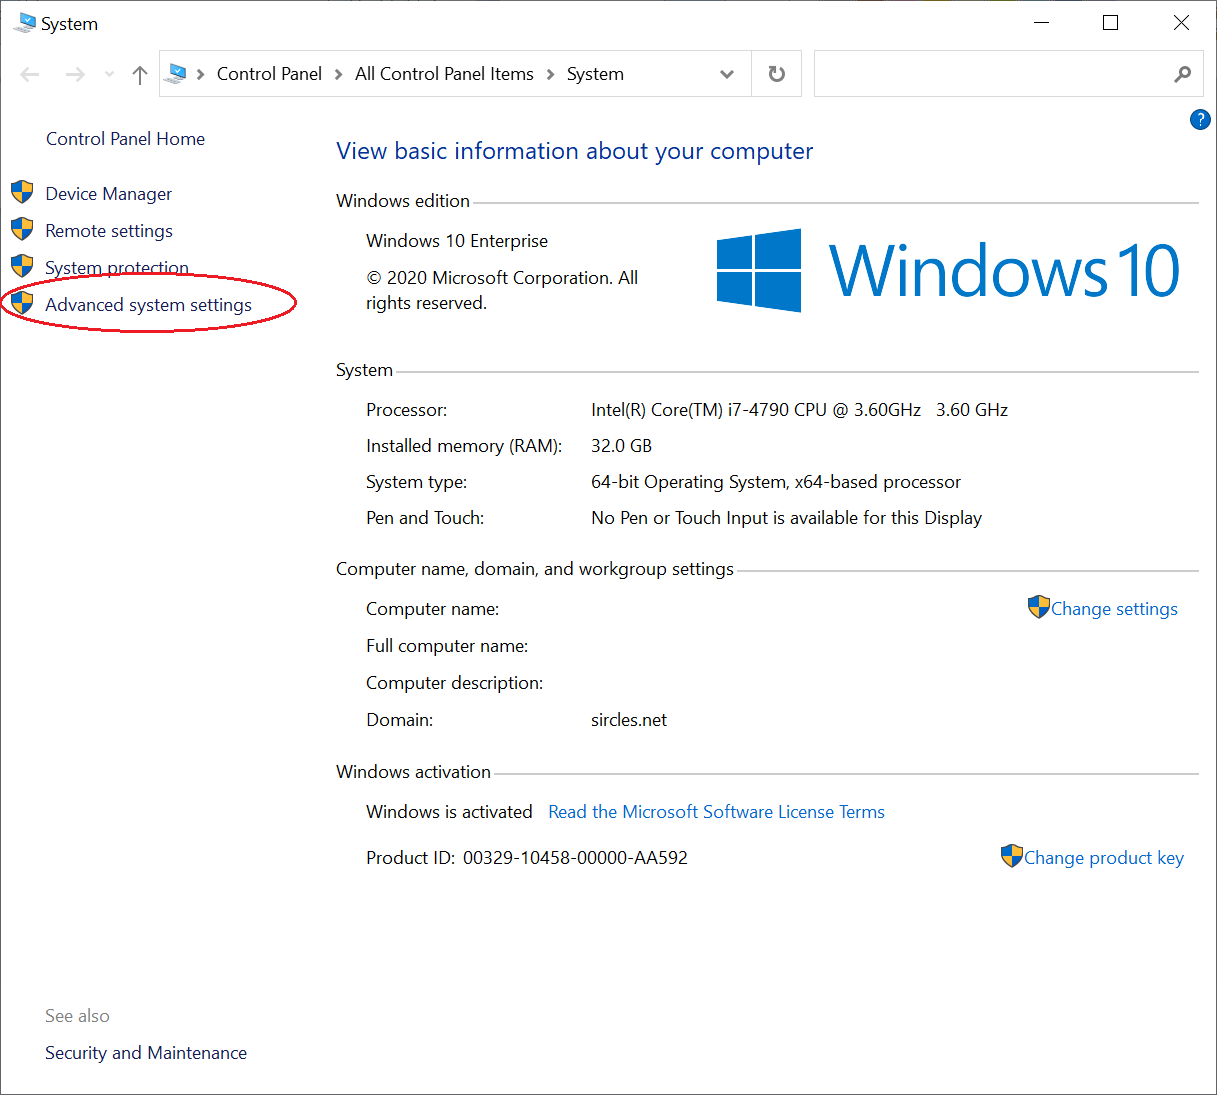The image size is (1217, 1095).
Task: Click the Windows 10 Enterprise edition text
Action: (x=457, y=241)
